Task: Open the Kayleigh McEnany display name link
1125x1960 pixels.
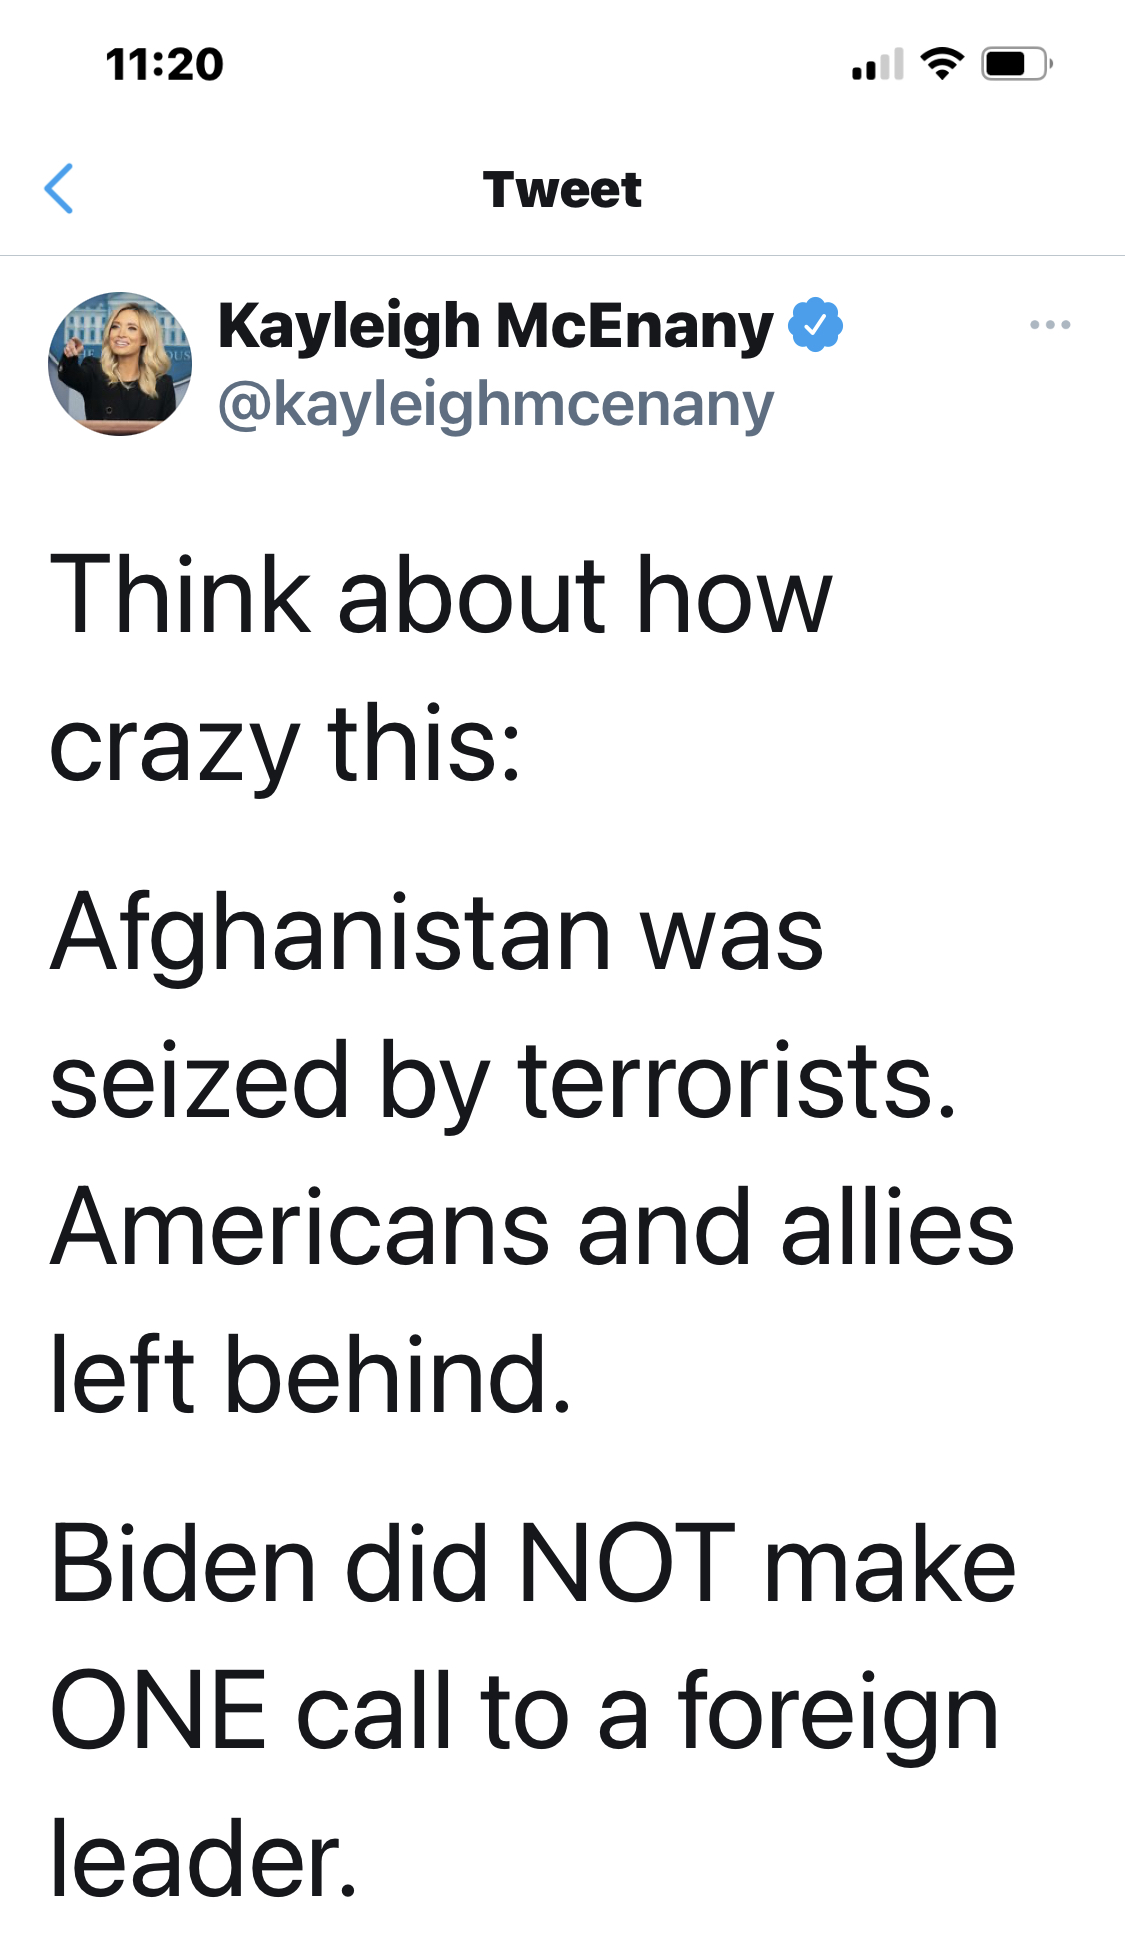Action: pos(496,326)
